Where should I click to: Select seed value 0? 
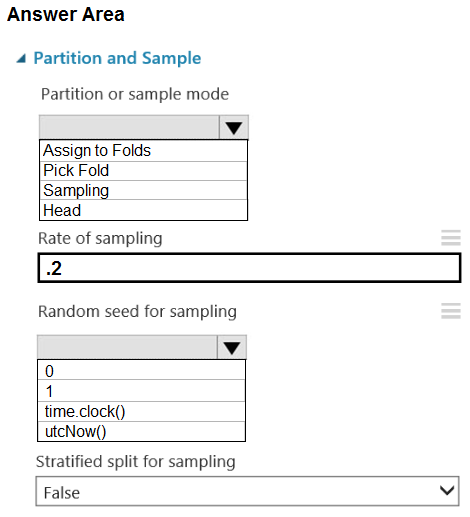tap(141, 370)
